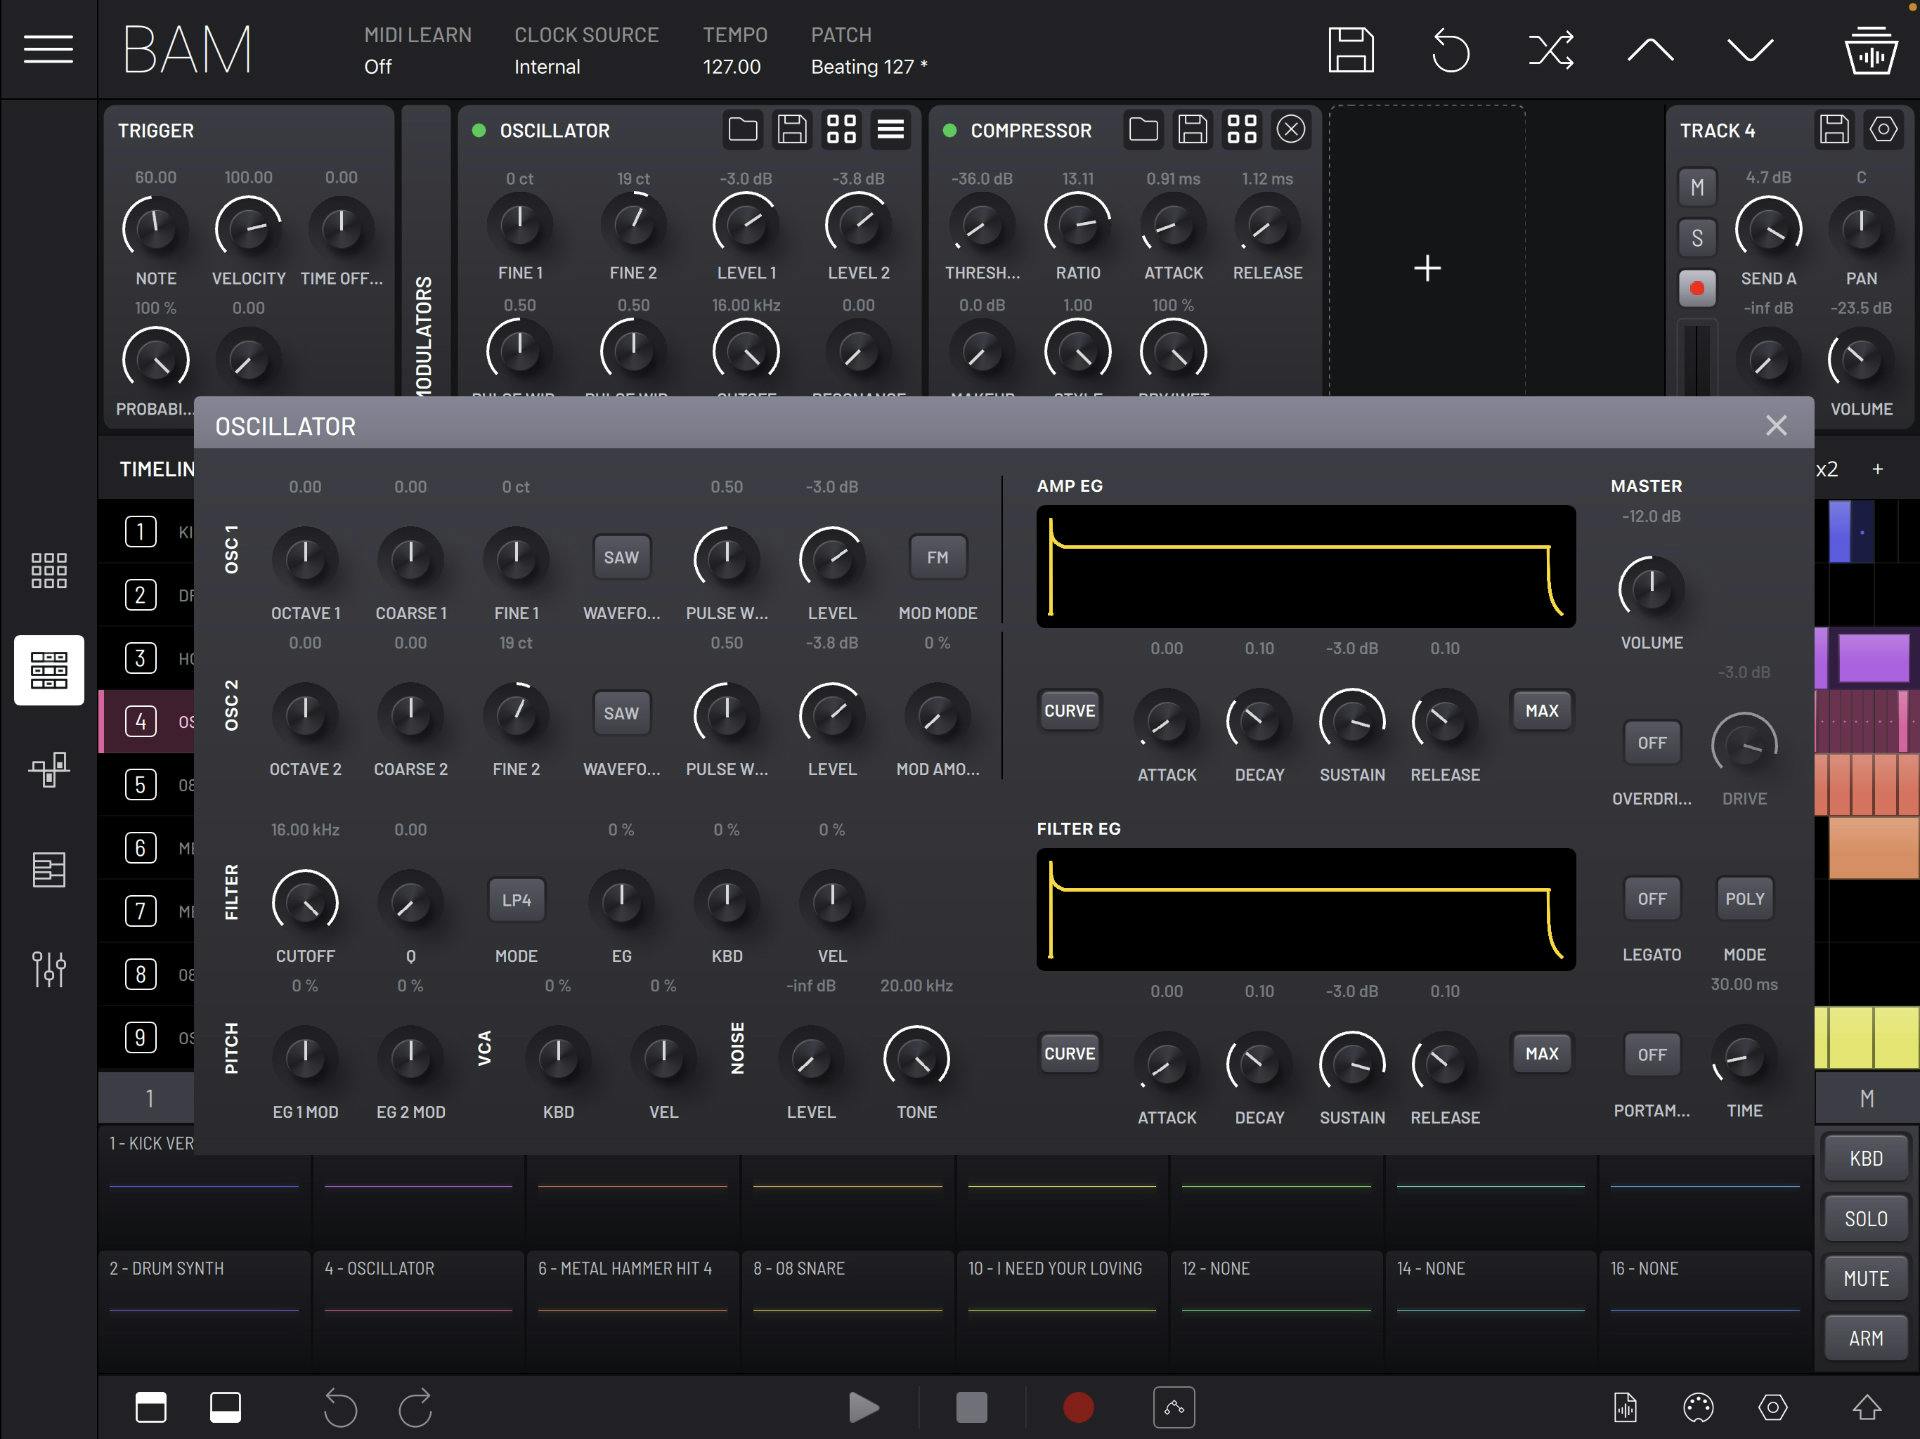Open the automation curve icon near the transport controls

coord(1175,1407)
